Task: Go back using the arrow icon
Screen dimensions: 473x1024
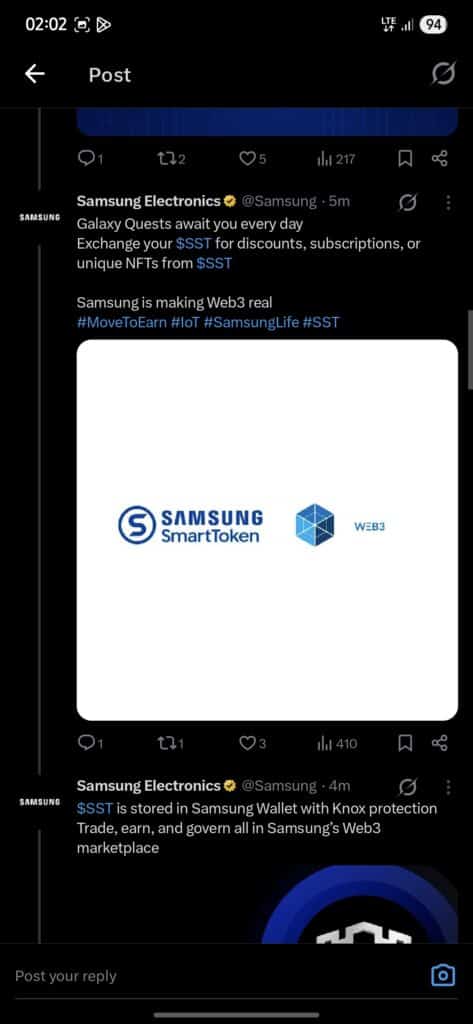Action: (x=35, y=74)
